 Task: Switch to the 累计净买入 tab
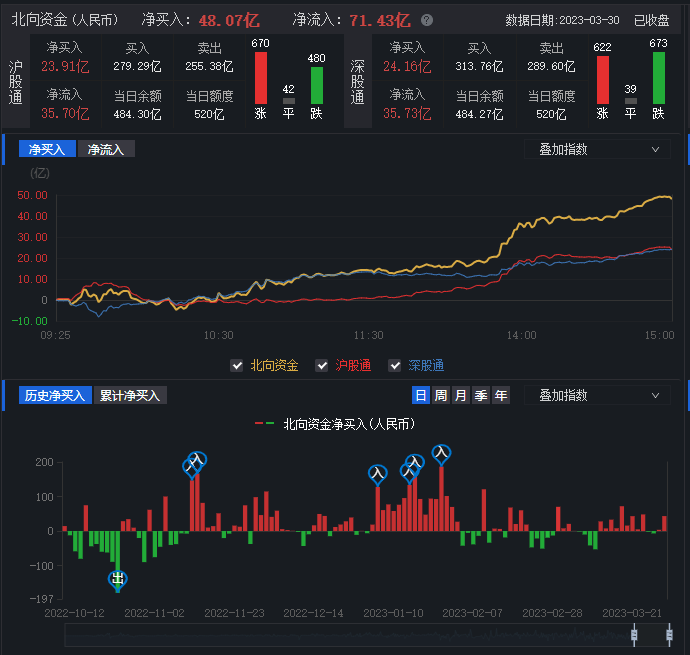click(x=130, y=395)
